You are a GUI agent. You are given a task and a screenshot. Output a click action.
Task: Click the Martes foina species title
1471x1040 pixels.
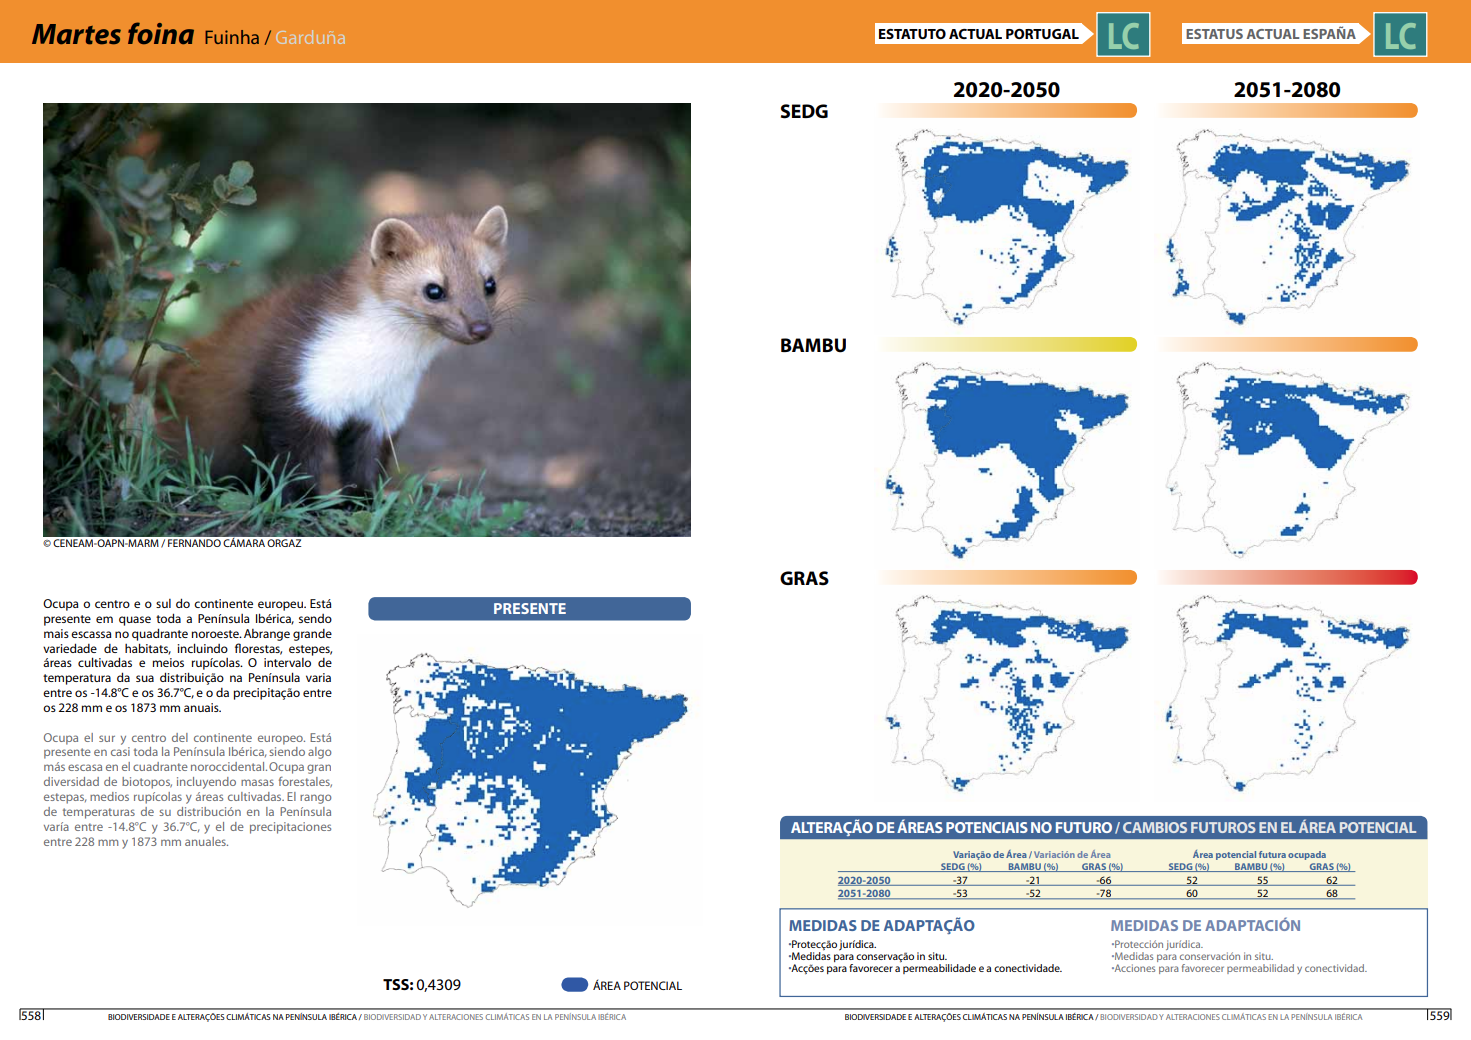click(x=113, y=35)
